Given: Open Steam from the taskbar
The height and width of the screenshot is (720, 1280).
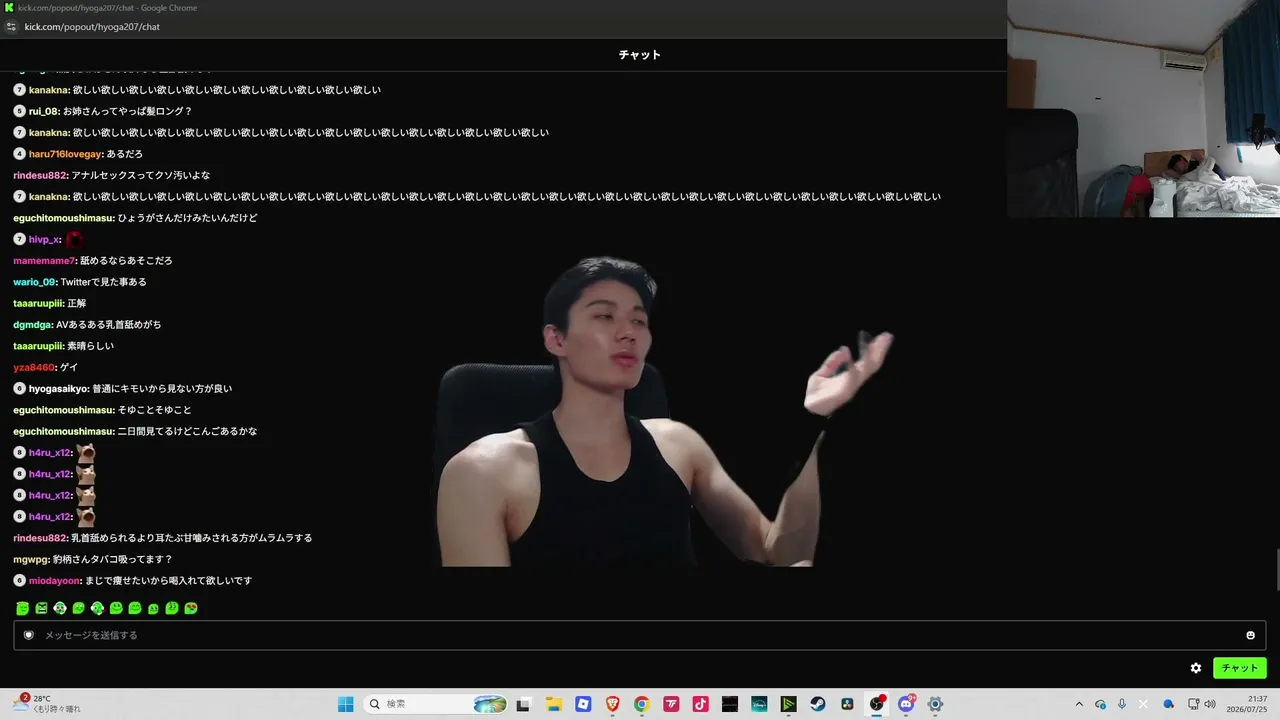Looking at the screenshot, I should 818,704.
